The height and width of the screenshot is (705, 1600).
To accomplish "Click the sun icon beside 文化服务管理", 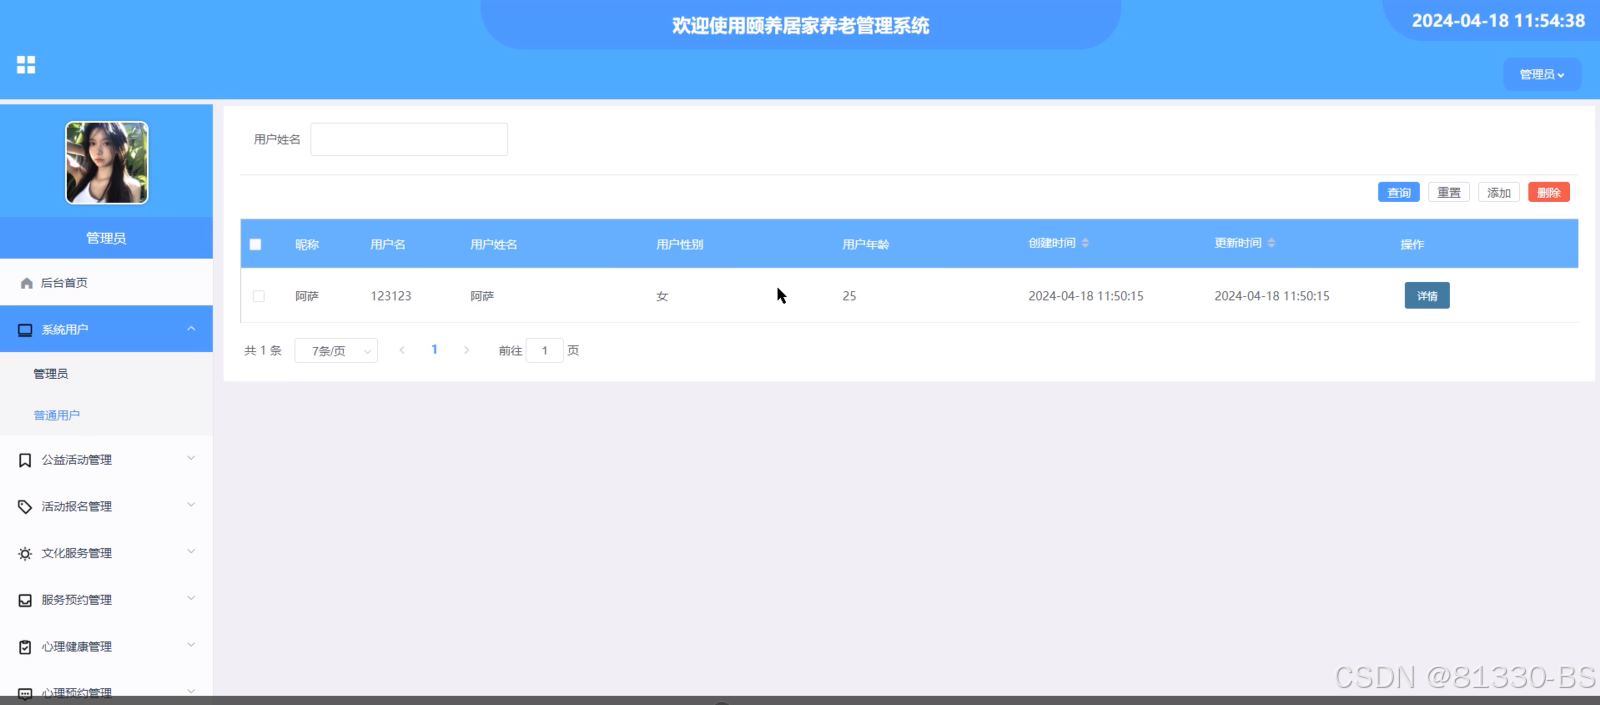I will [x=25, y=553].
